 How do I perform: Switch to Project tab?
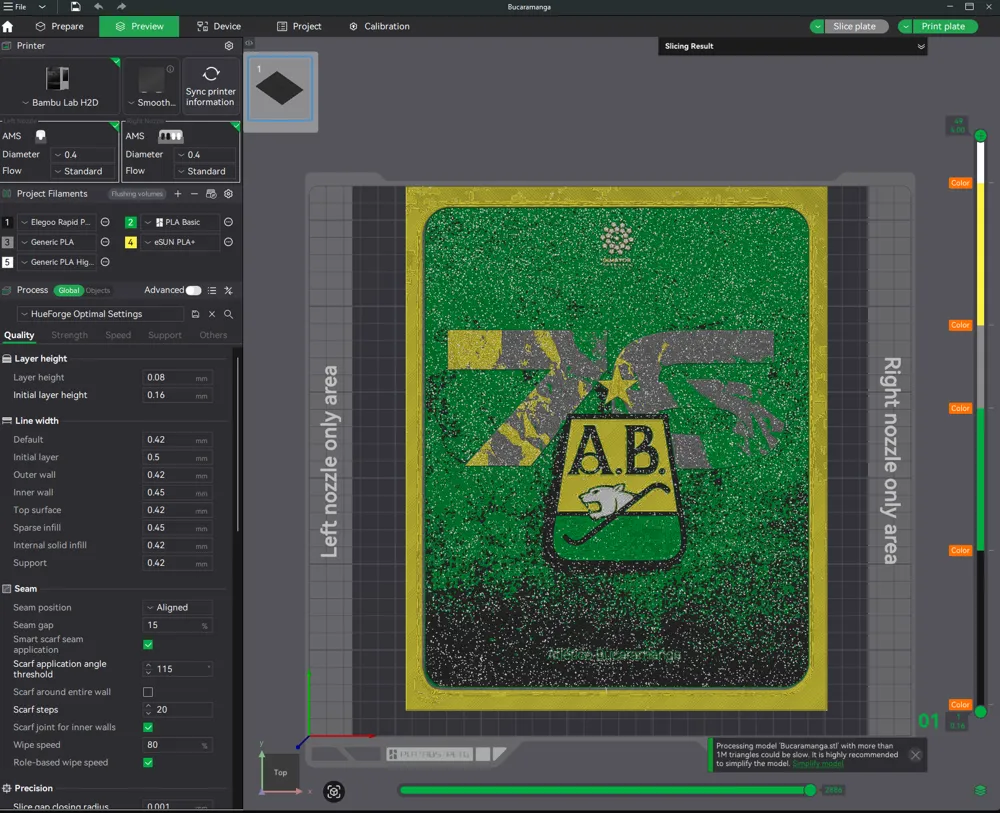click(299, 26)
